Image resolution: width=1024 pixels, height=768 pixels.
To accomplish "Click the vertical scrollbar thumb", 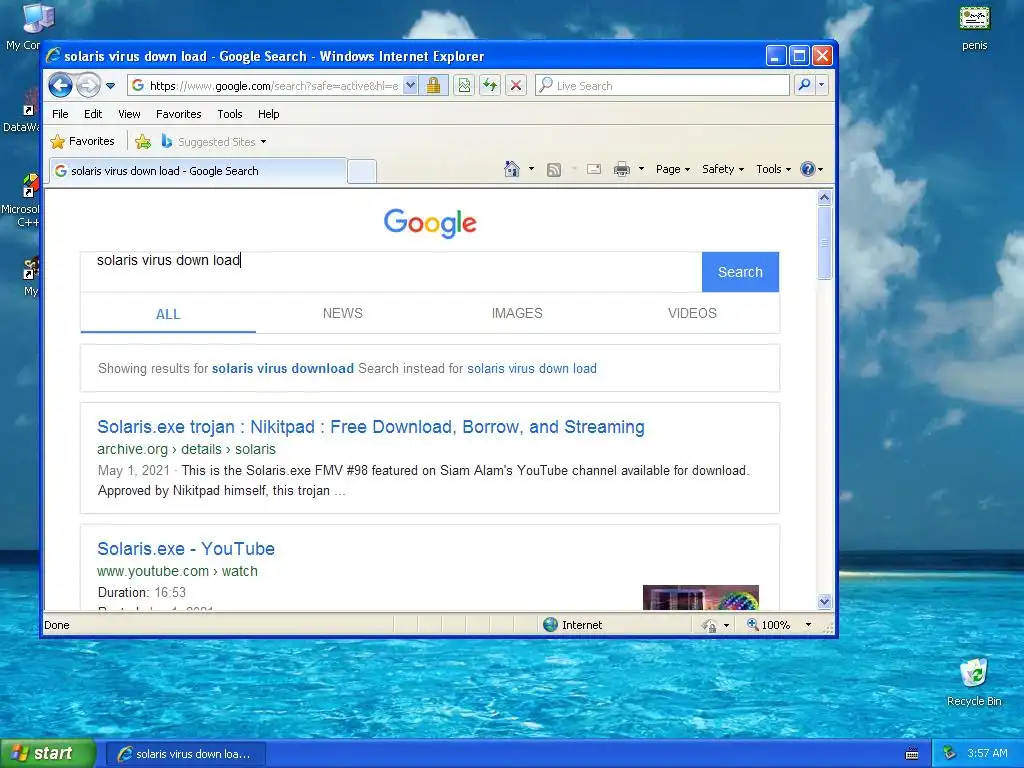I will (x=824, y=243).
